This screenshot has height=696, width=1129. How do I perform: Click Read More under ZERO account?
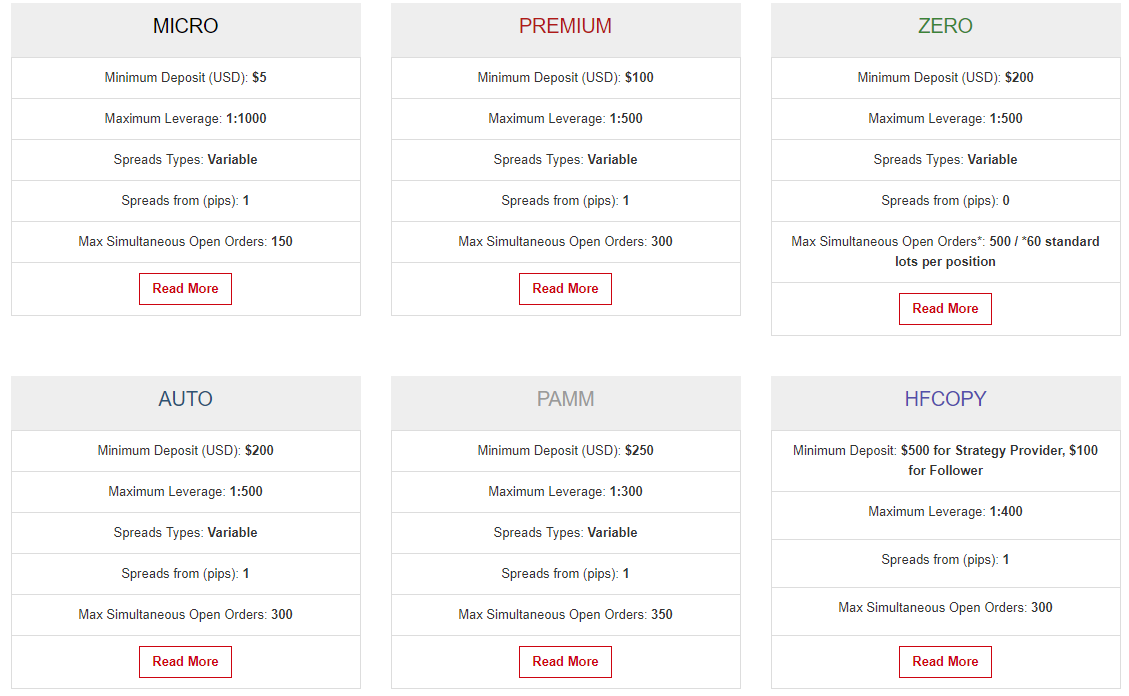point(945,309)
